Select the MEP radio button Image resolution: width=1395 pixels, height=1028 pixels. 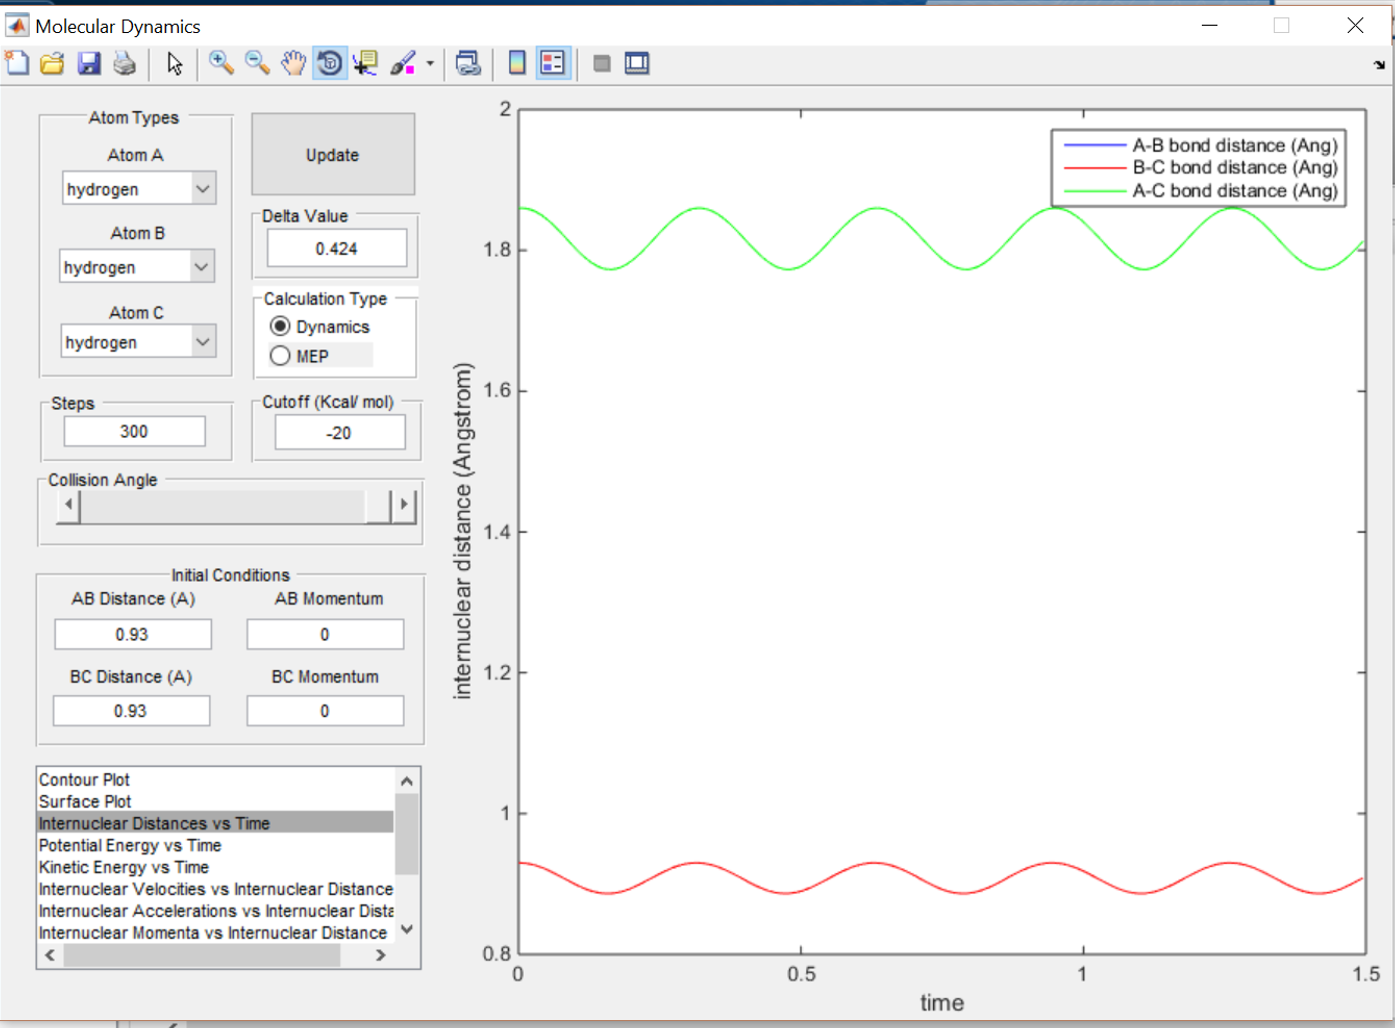[x=281, y=356]
